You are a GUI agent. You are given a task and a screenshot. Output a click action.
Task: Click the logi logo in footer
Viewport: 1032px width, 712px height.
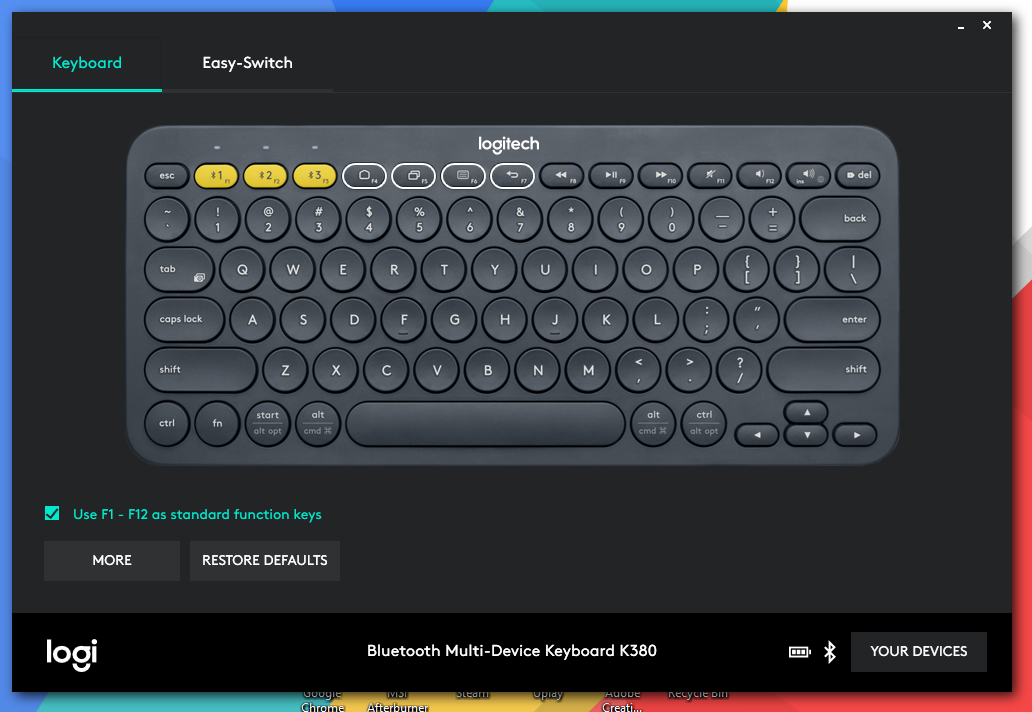click(72, 653)
